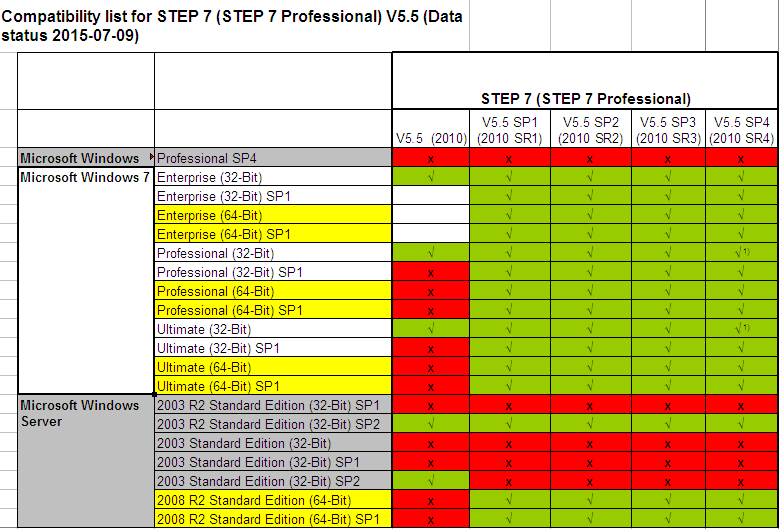This screenshot has width=779, height=529.
Task: Select the 'V5.5 SP1 (2010 SR1)' column header
Action: [510, 129]
